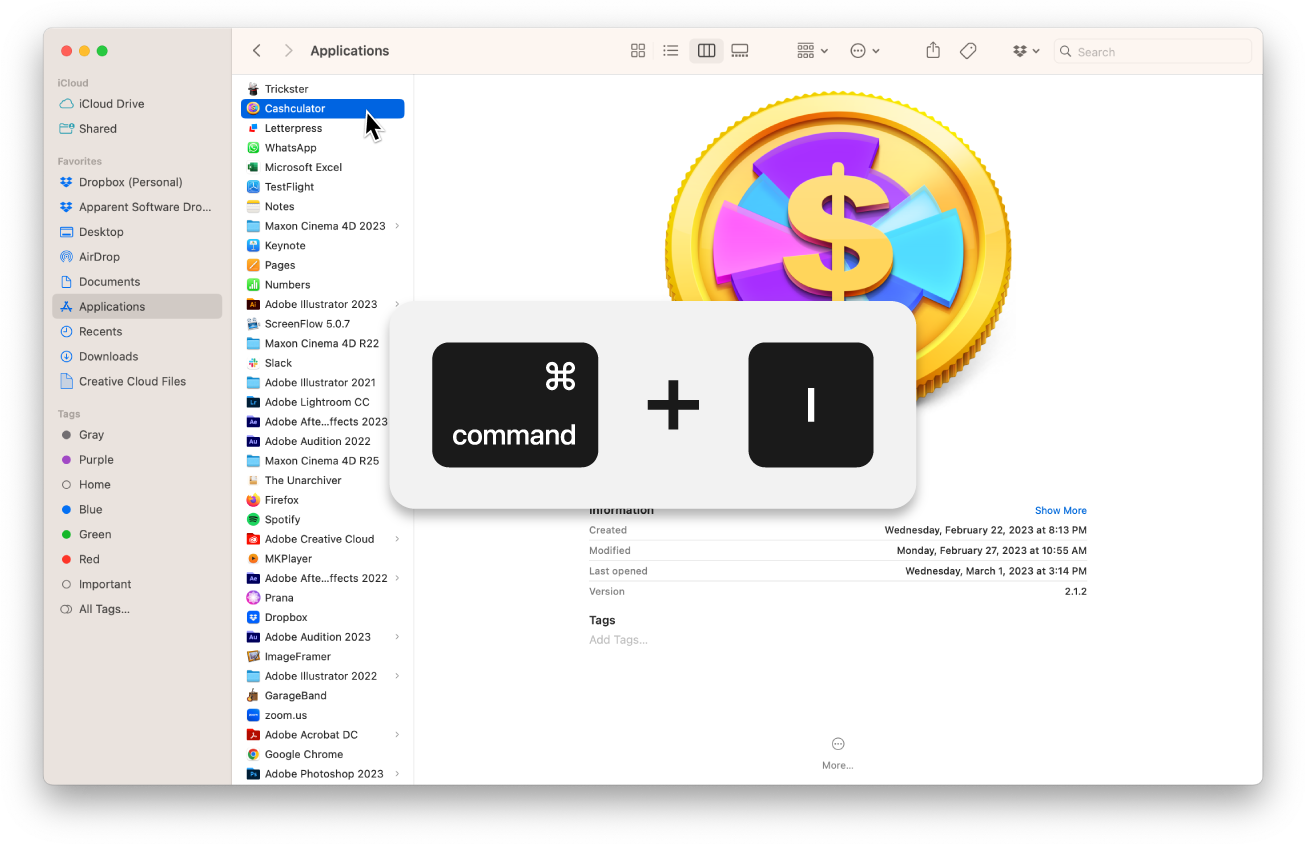
Task: Select the Cashculator app row
Action: [323, 108]
